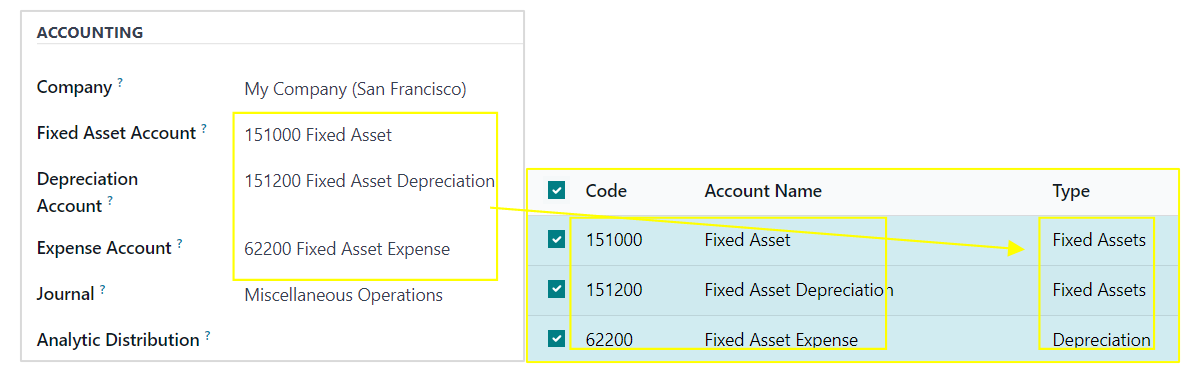Open the Expense Account field 62200 Fixed Asset Expense
The width and height of the screenshot is (1184, 366).
click(347, 248)
